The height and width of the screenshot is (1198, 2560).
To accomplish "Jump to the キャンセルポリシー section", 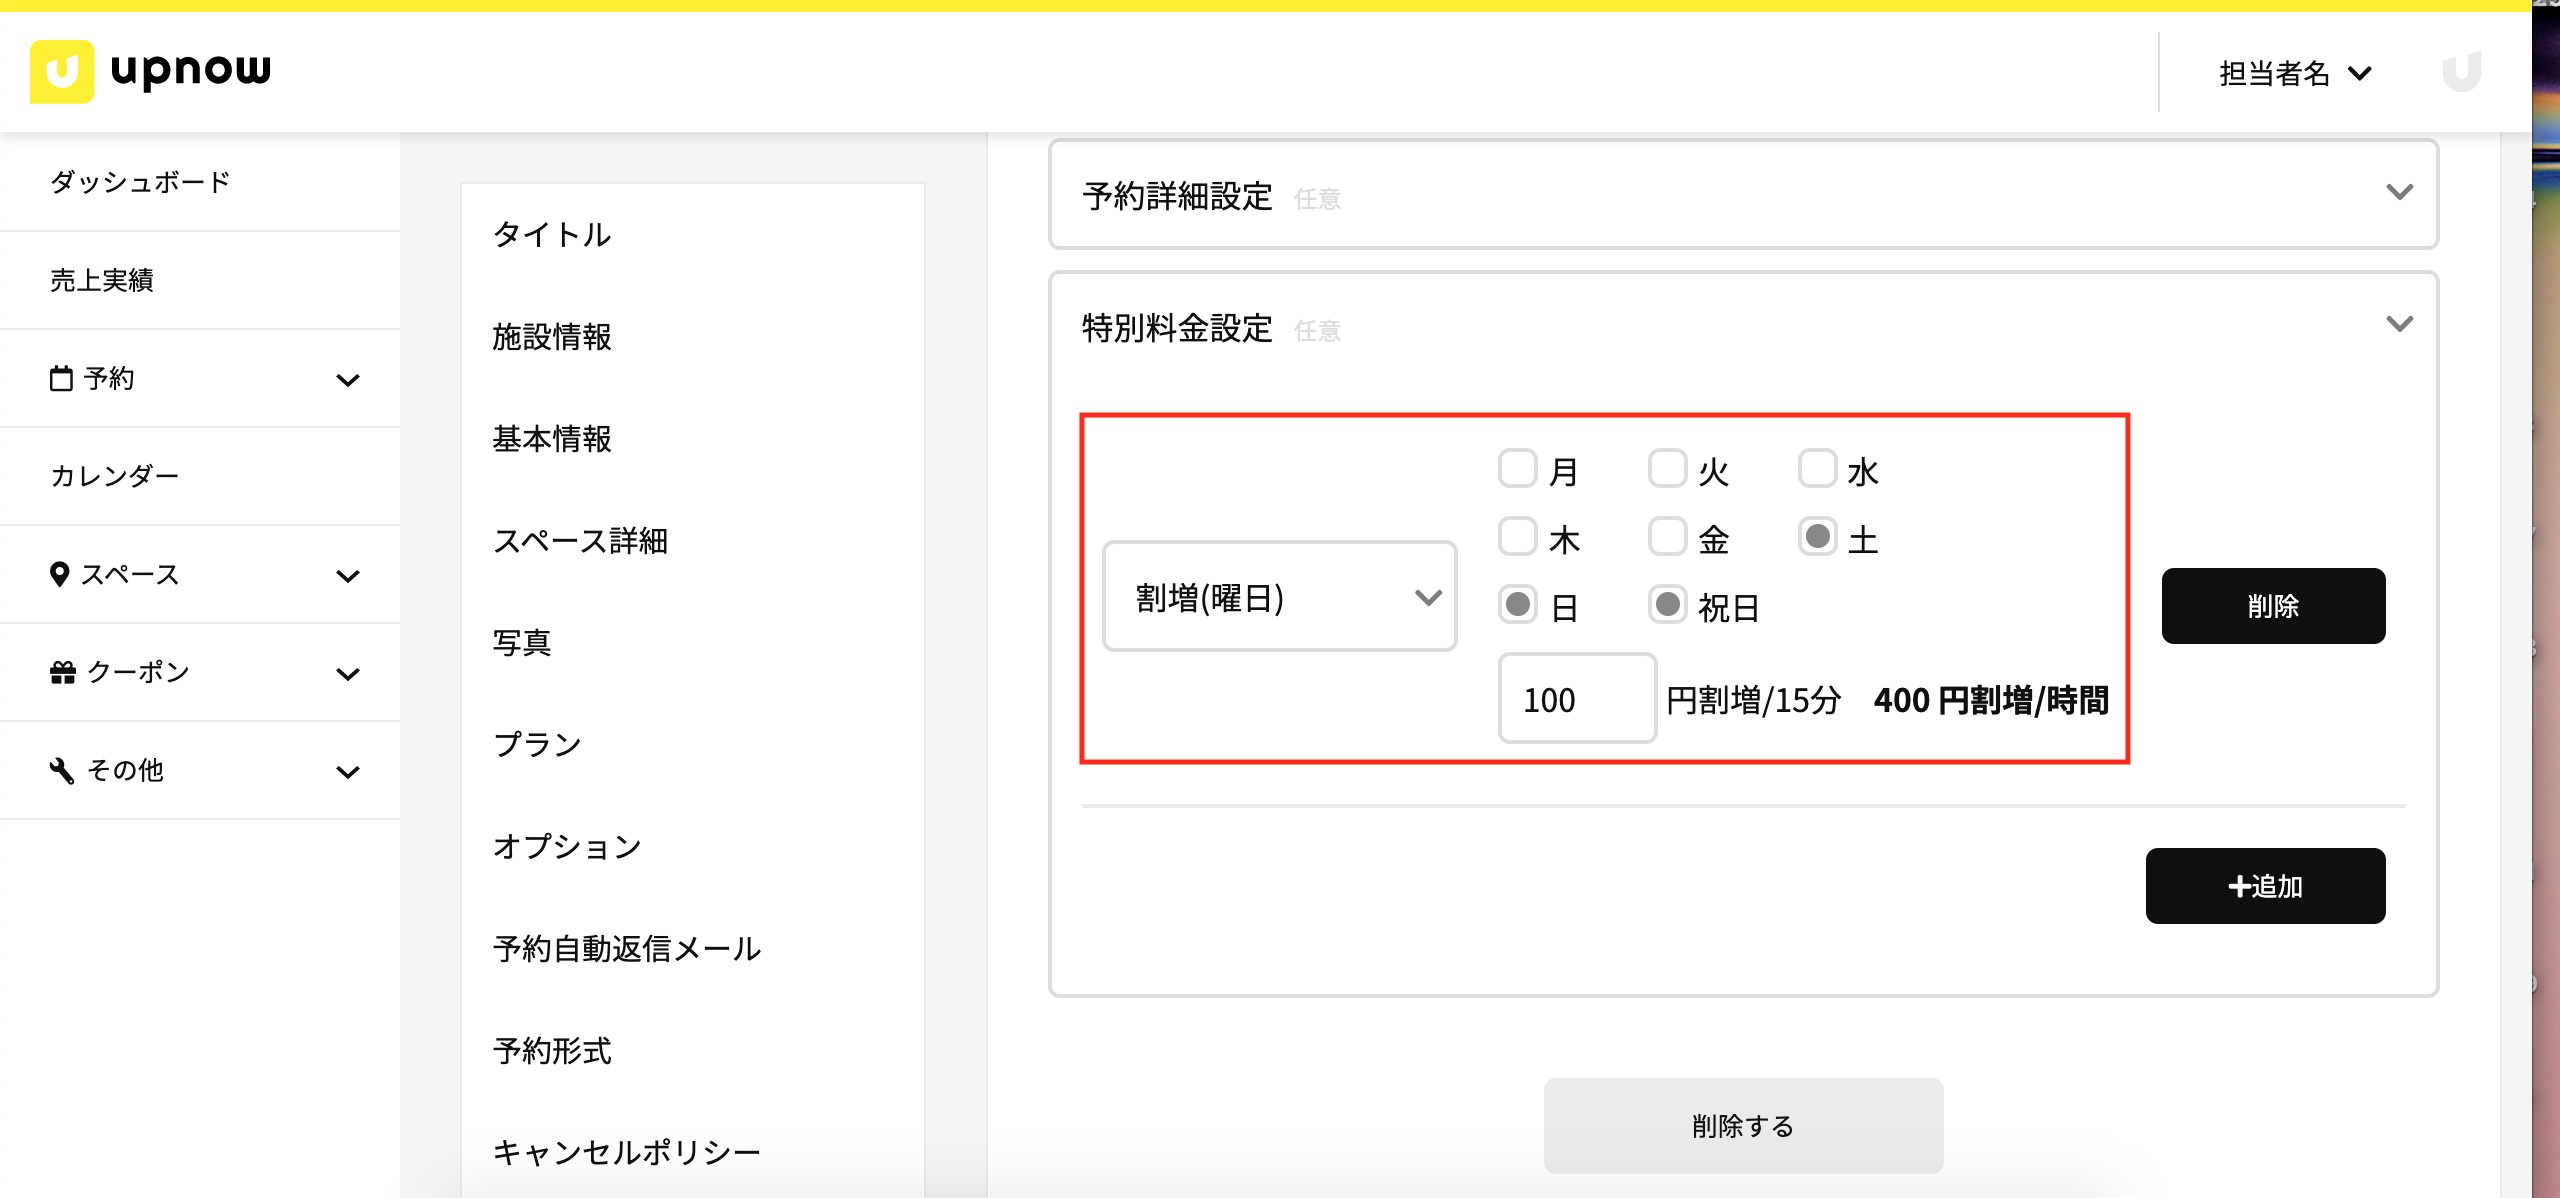I will pyautogui.click(x=627, y=1153).
